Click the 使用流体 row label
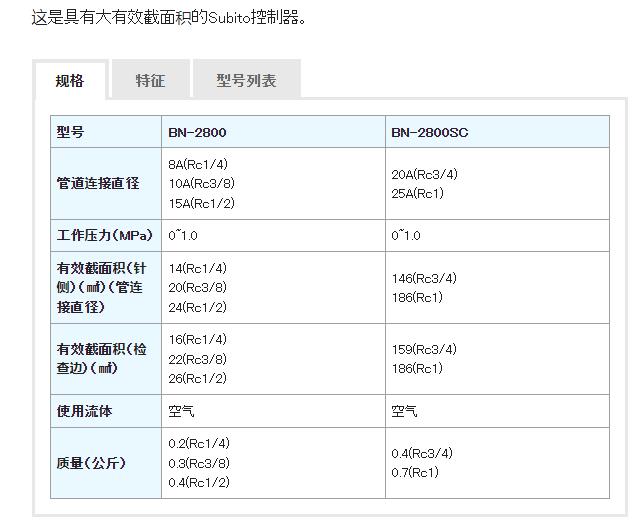The width and height of the screenshot is (641, 520). pyautogui.click(x=84, y=411)
